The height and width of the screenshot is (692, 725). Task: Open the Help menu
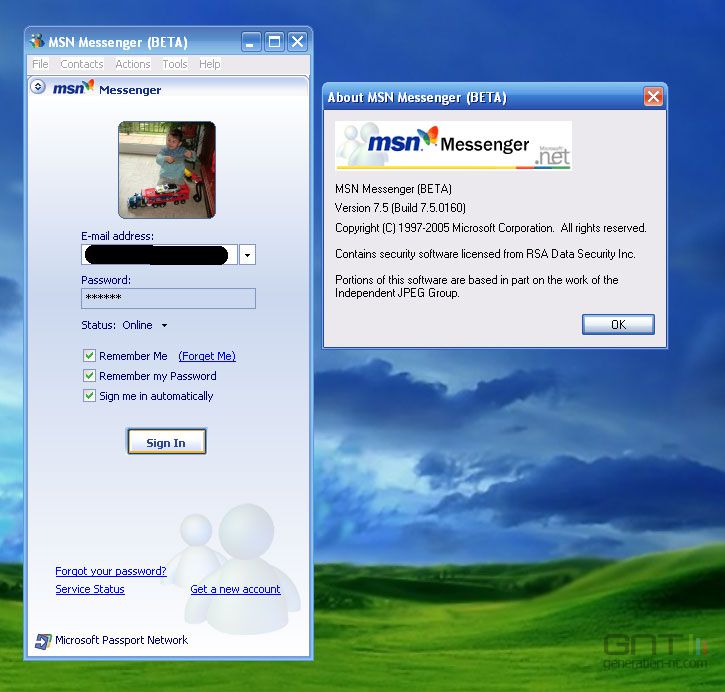click(x=209, y=64)
